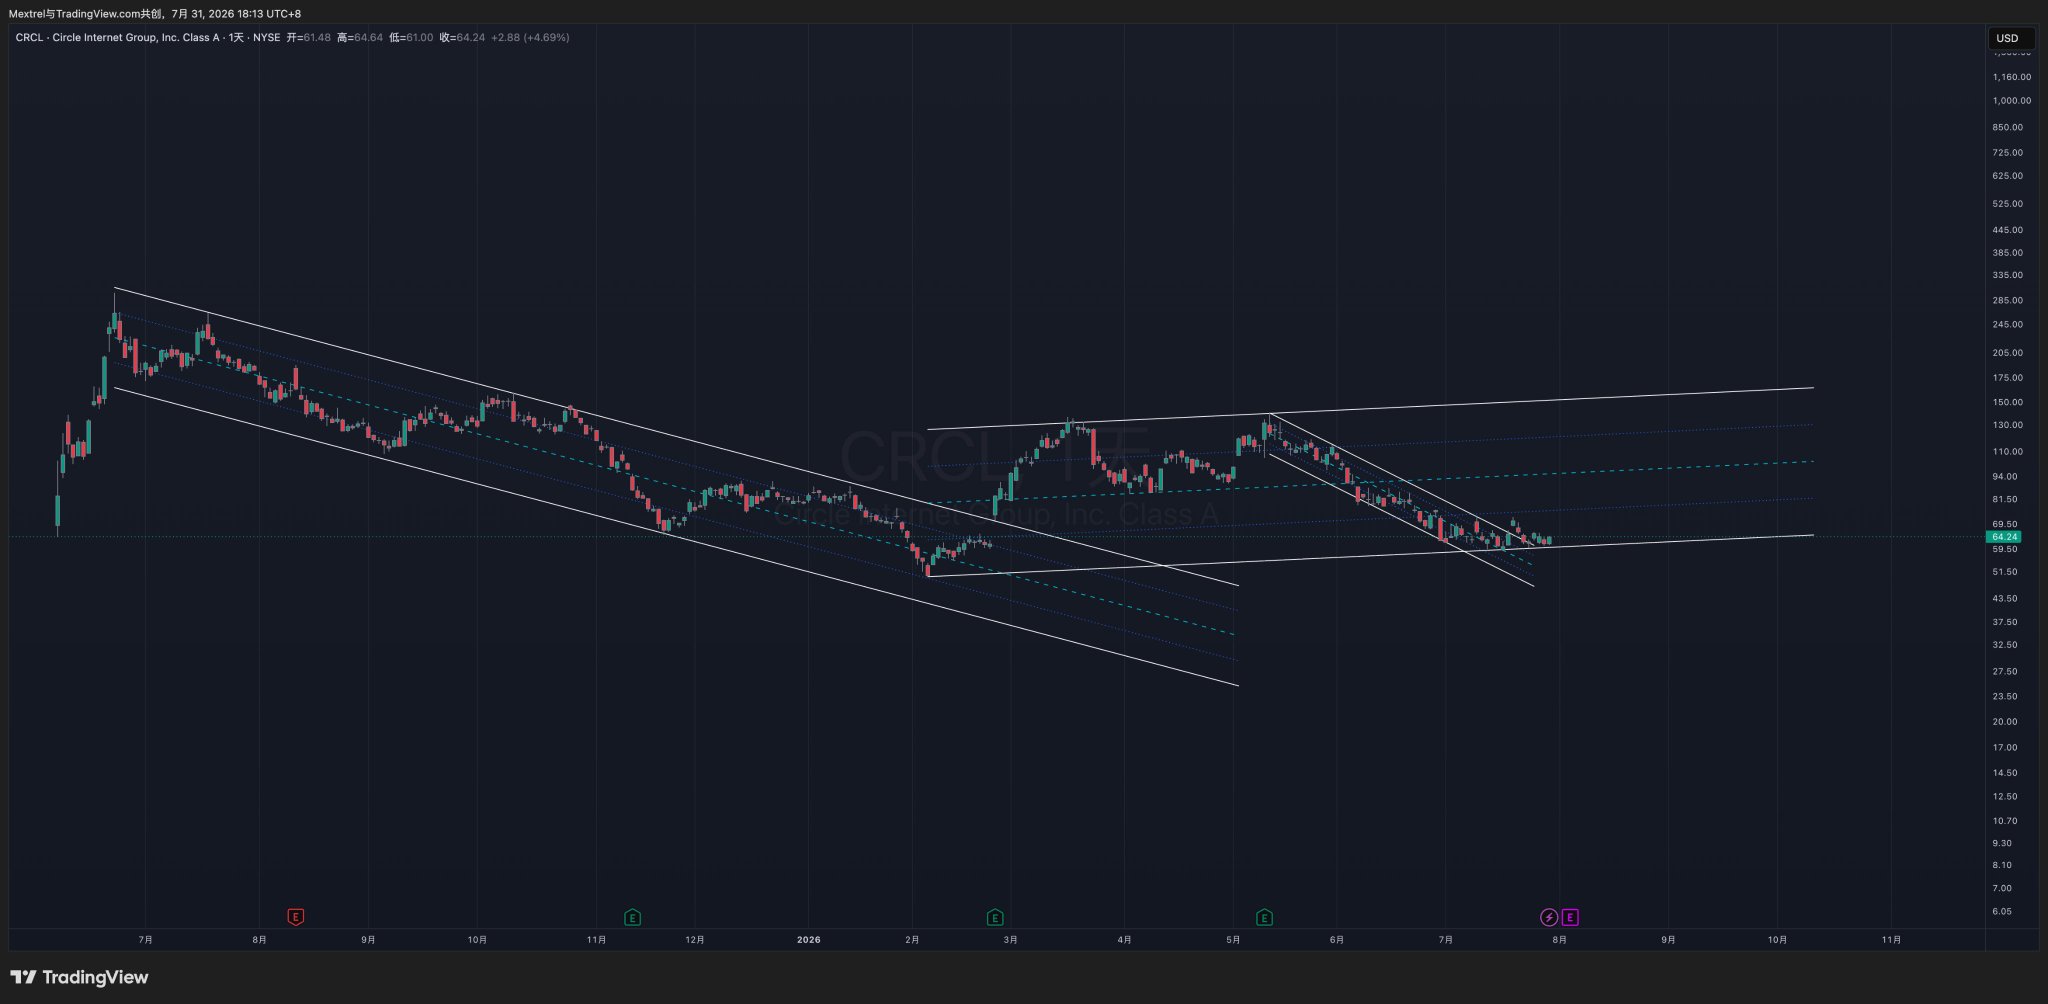Click the 10.70 price axis label
2048x1004 pixels.
click(2005, 821)
